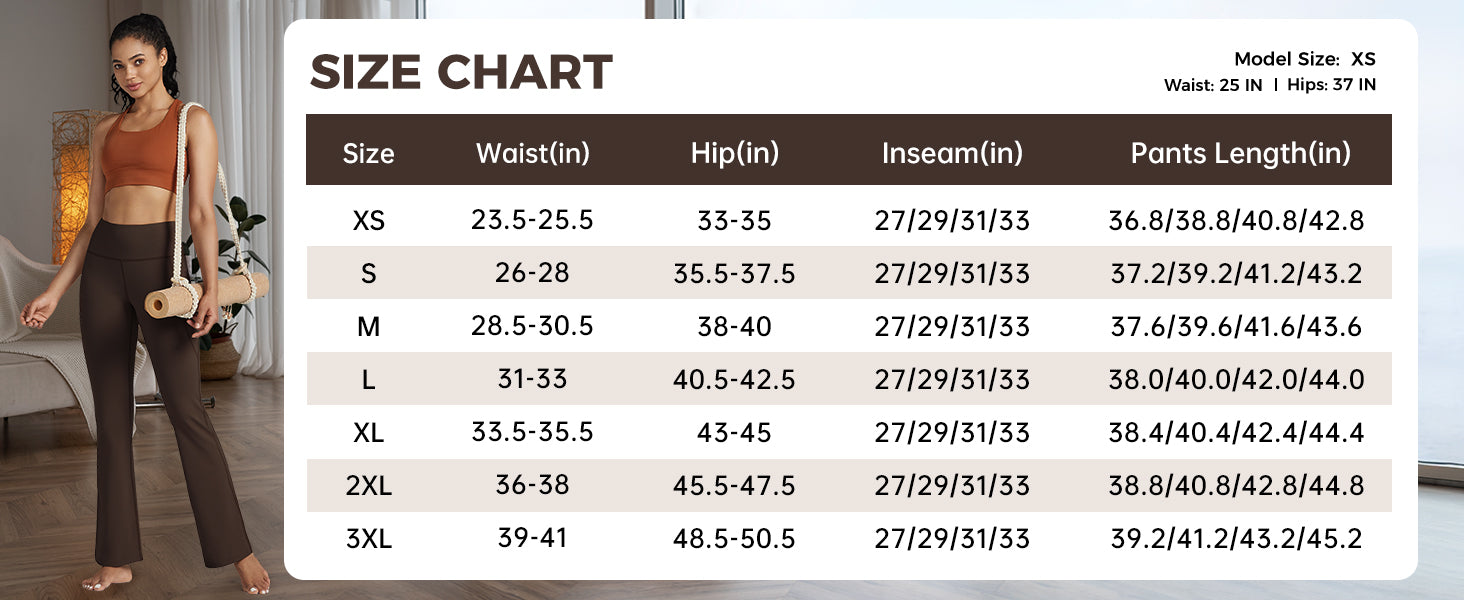1464x600 pixels.
Task: Click the Hip(in) column header
Action: tap(734, 153)
